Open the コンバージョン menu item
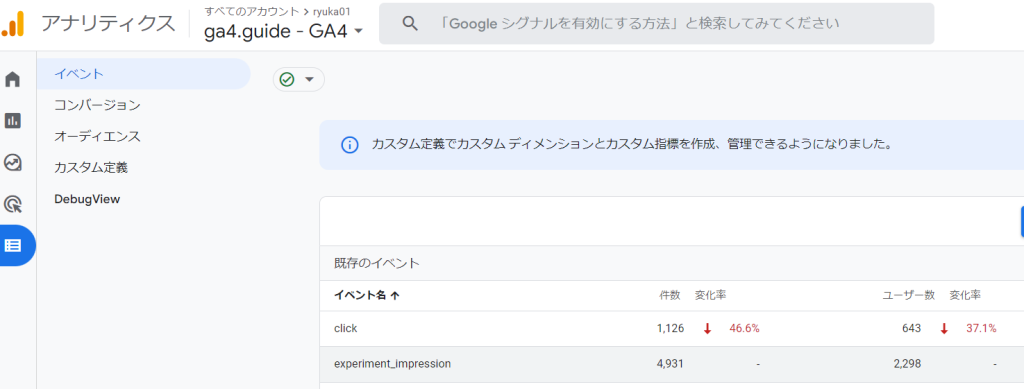Viewport: 1024px width, 389px height. (97, 105)
